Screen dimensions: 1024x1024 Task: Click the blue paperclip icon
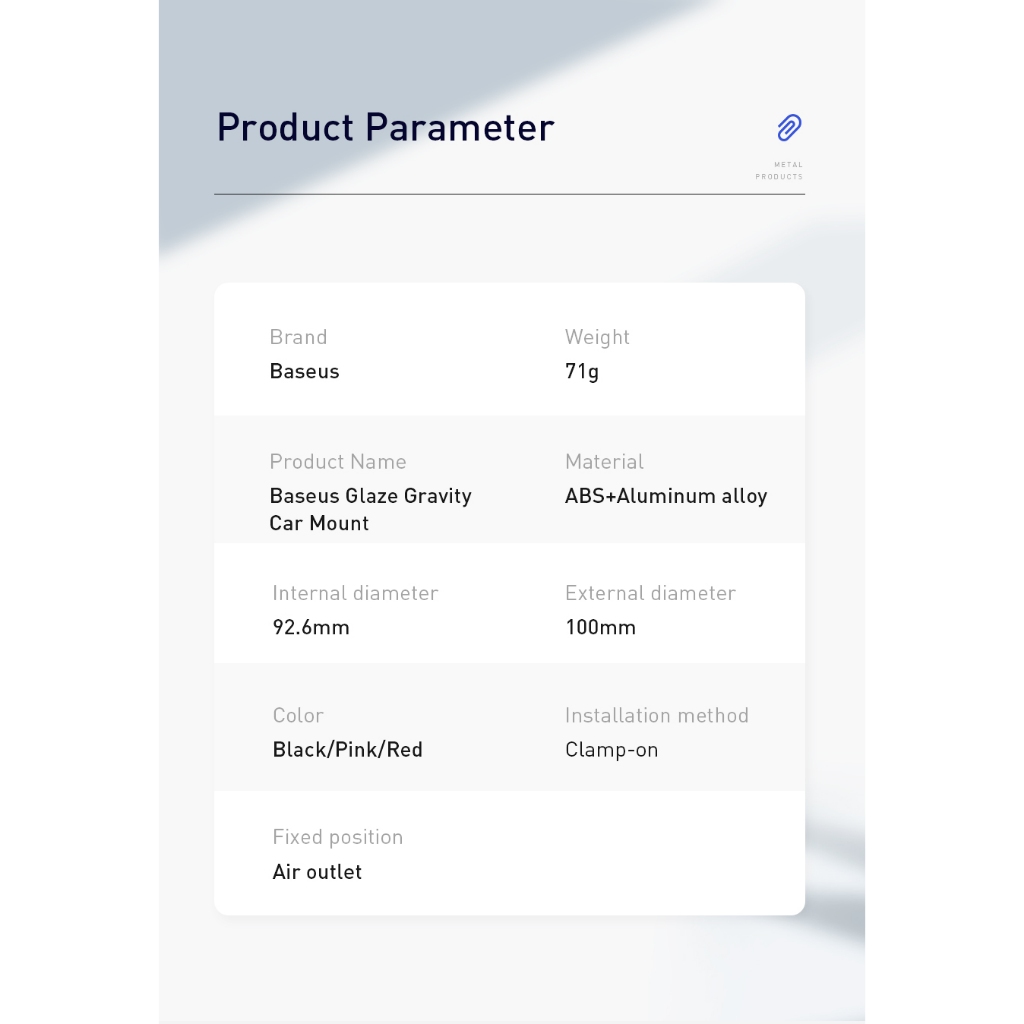click(789, 128)
